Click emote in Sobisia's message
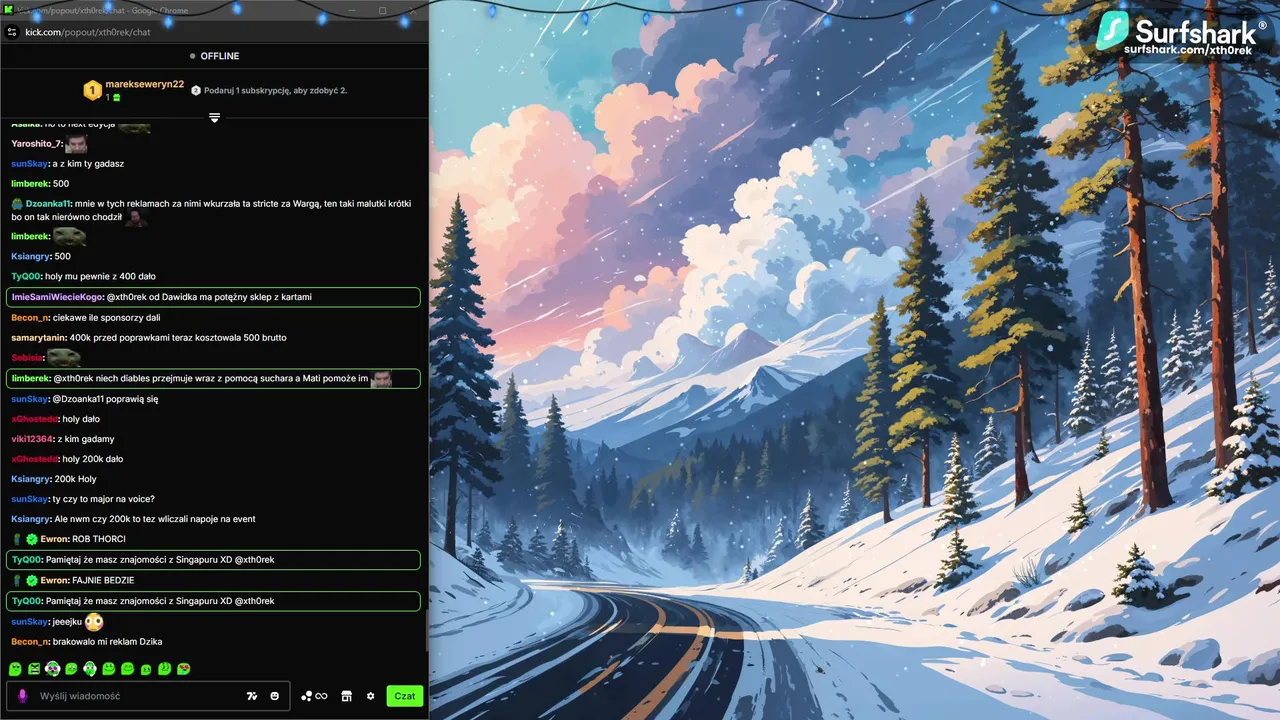This screenshot has width=1280, height=720. point(65,357)
